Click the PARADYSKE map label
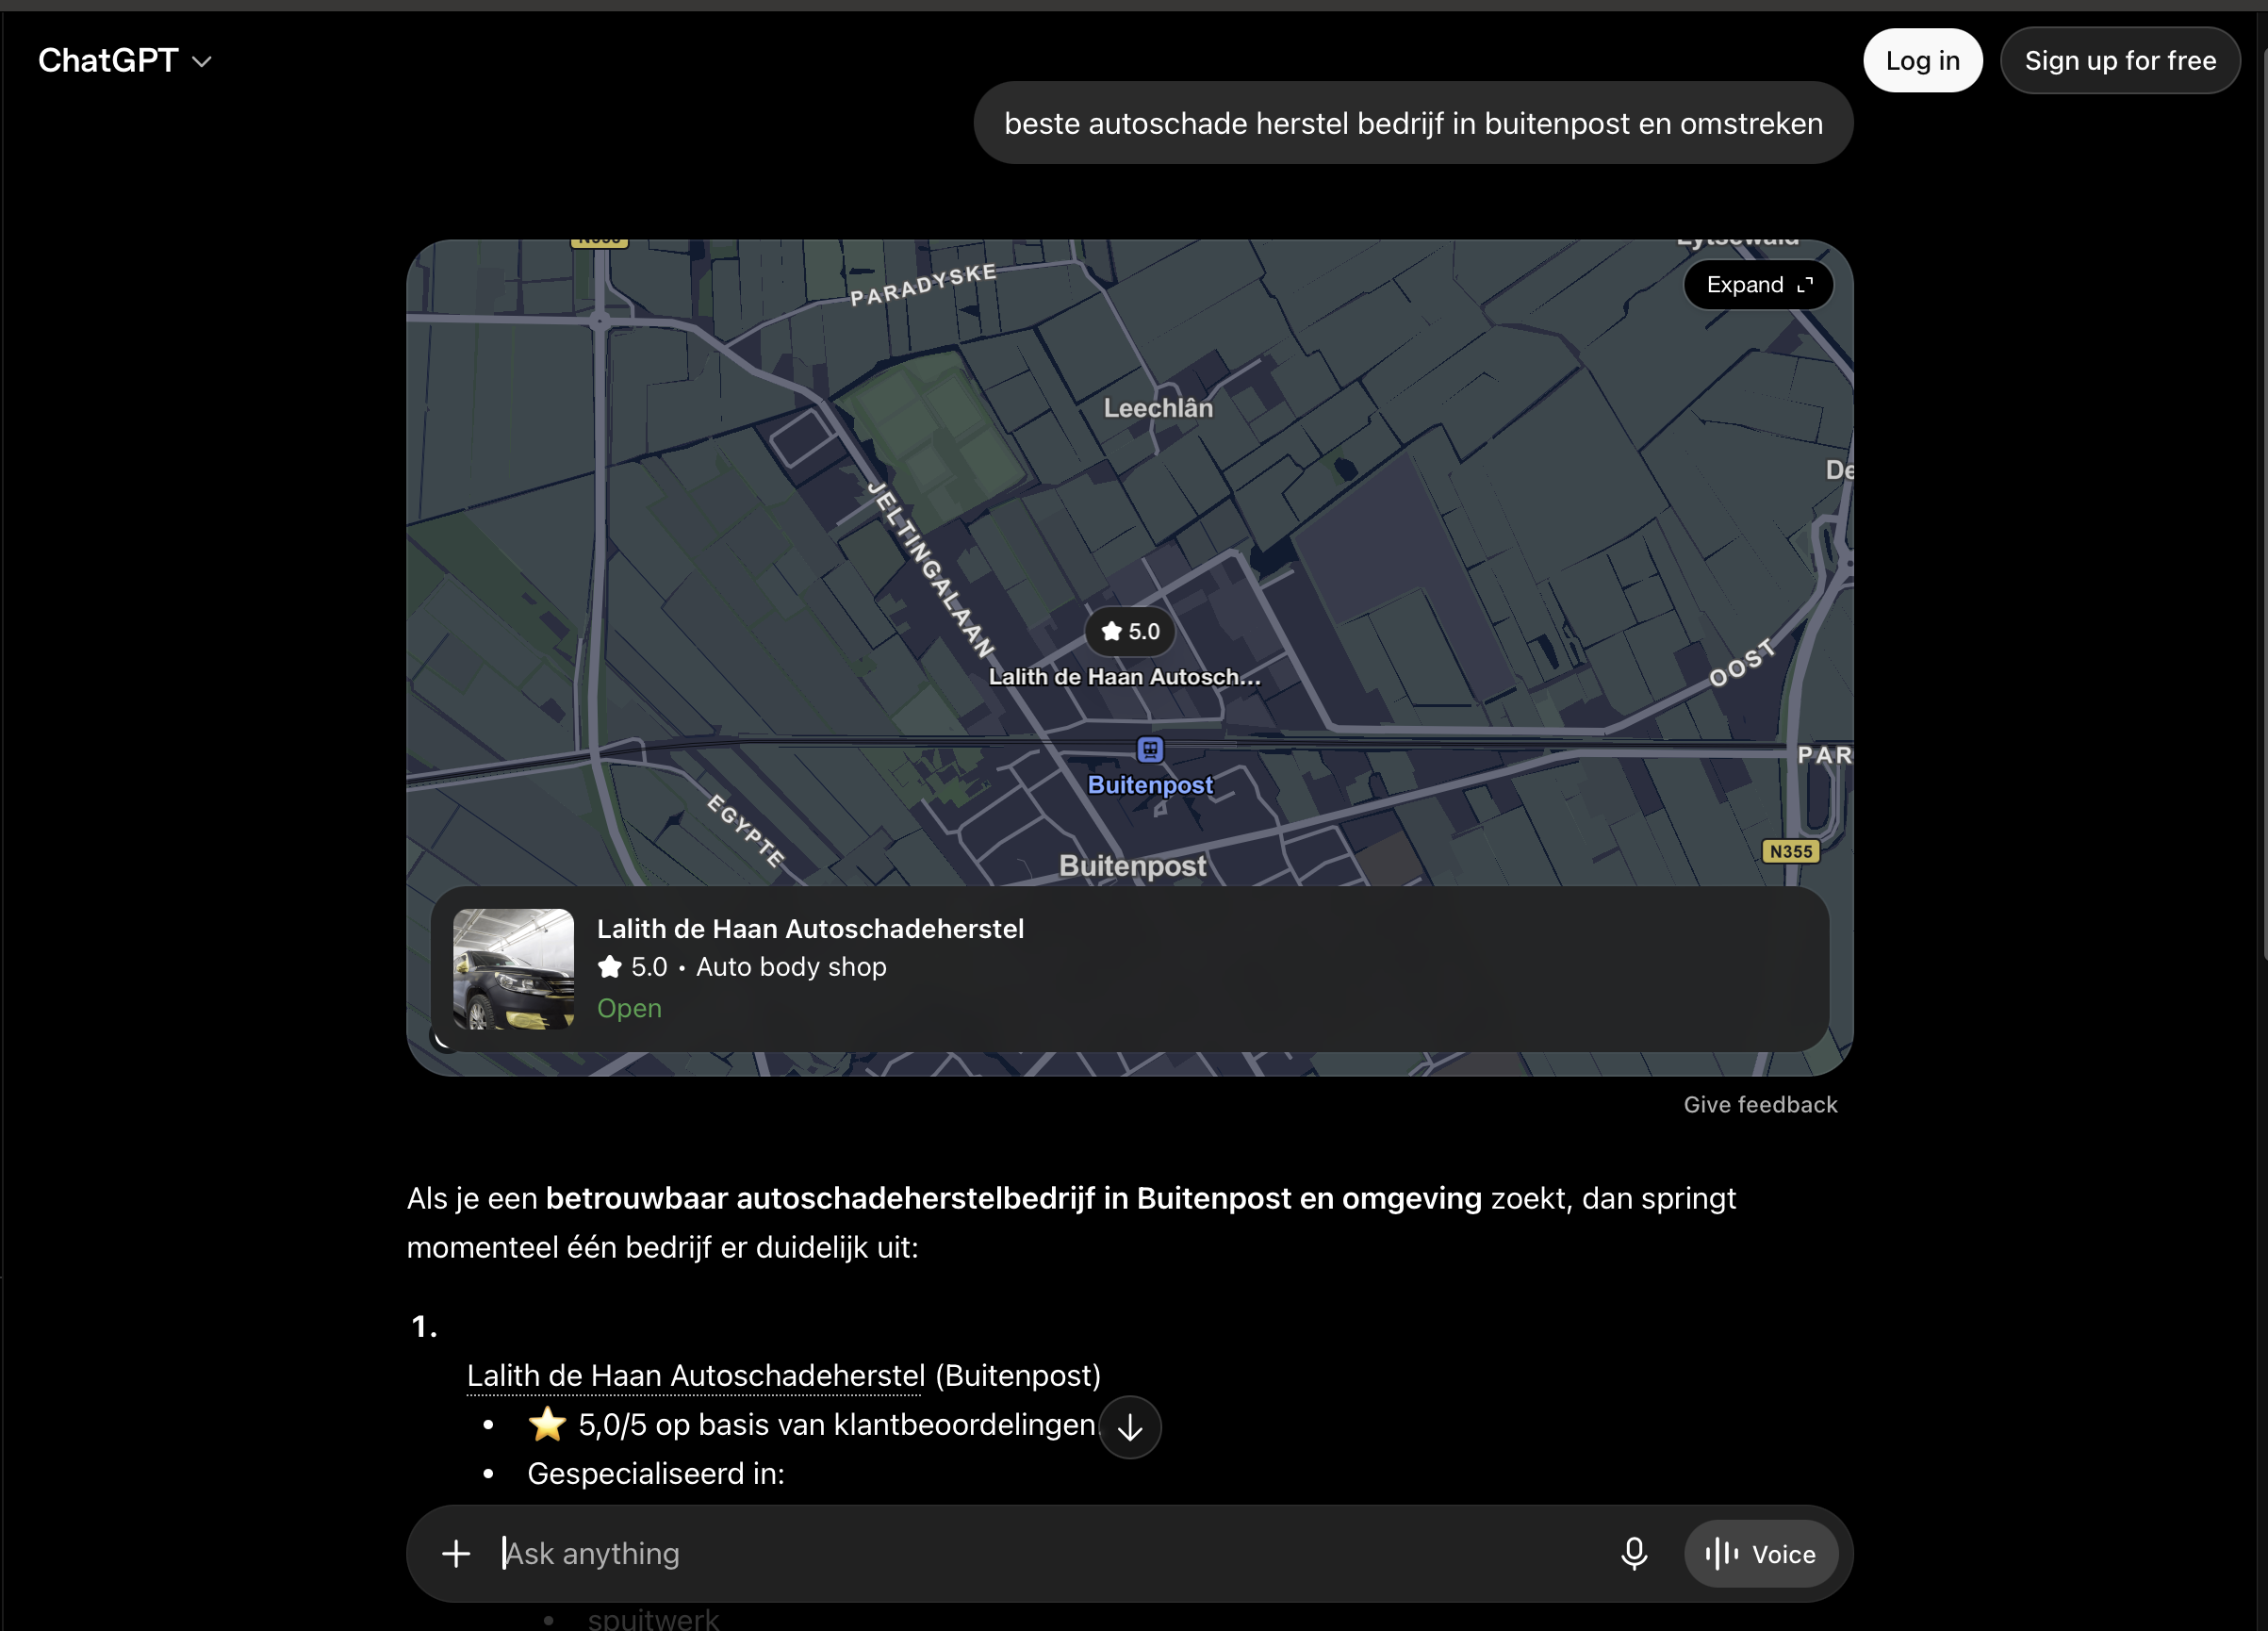 coord(923,284)
